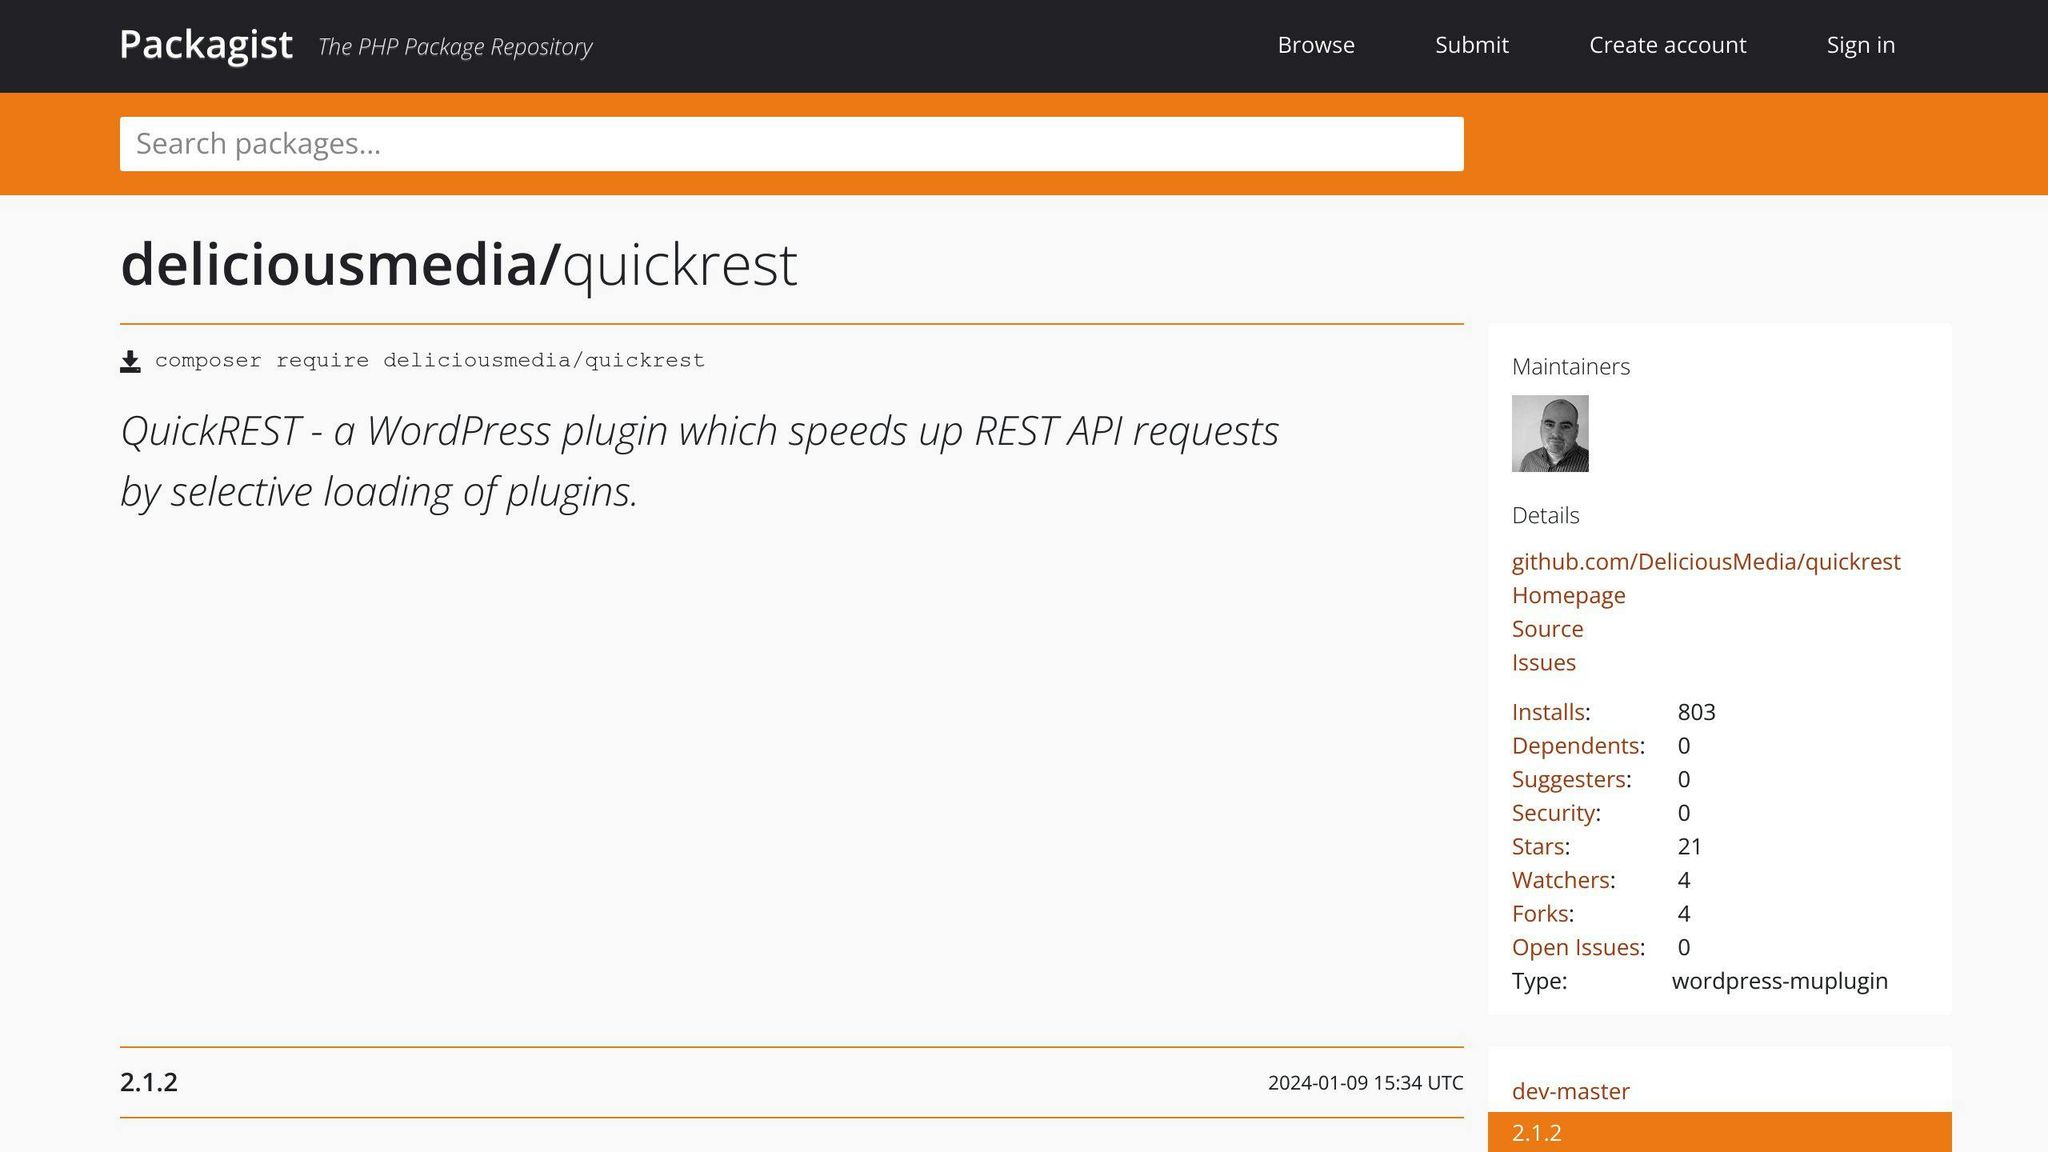Click the 2024-01-09 15:34 UTC timestamp
Image resolution: width=2048 pixels, height=1152 pixels.
(x=1366, y=1083)
